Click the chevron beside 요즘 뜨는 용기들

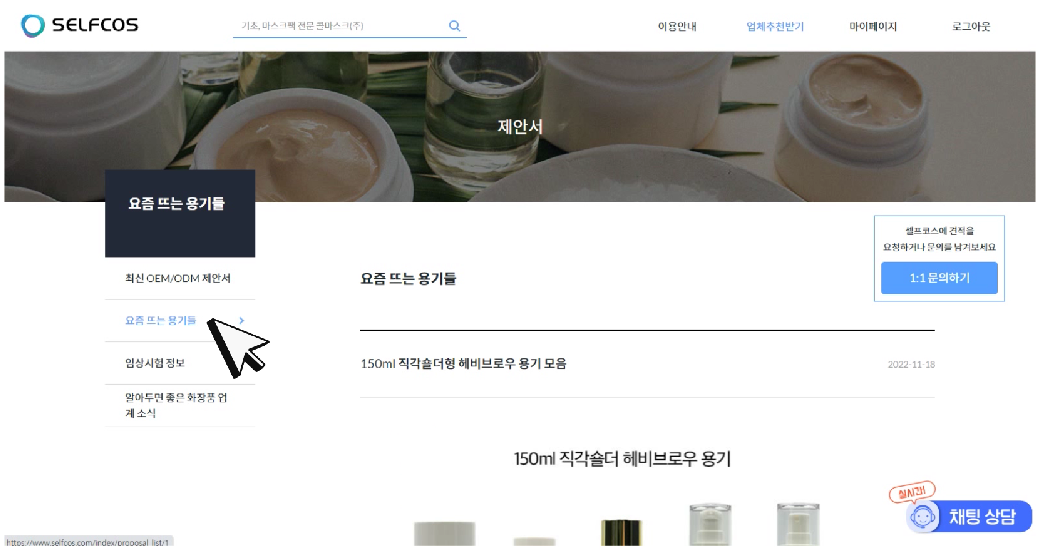(x=242, y=321)
